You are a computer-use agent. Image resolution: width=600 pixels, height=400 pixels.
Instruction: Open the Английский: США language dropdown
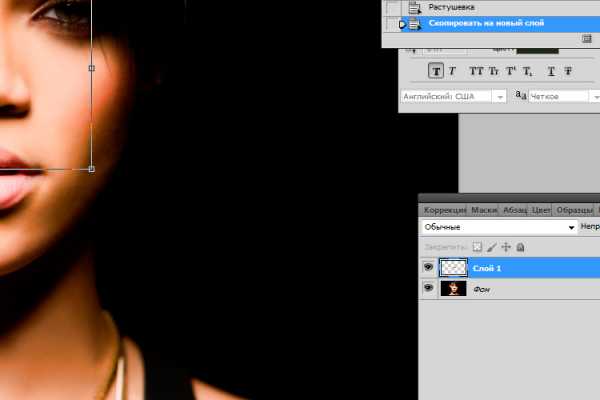coord(453,96)
